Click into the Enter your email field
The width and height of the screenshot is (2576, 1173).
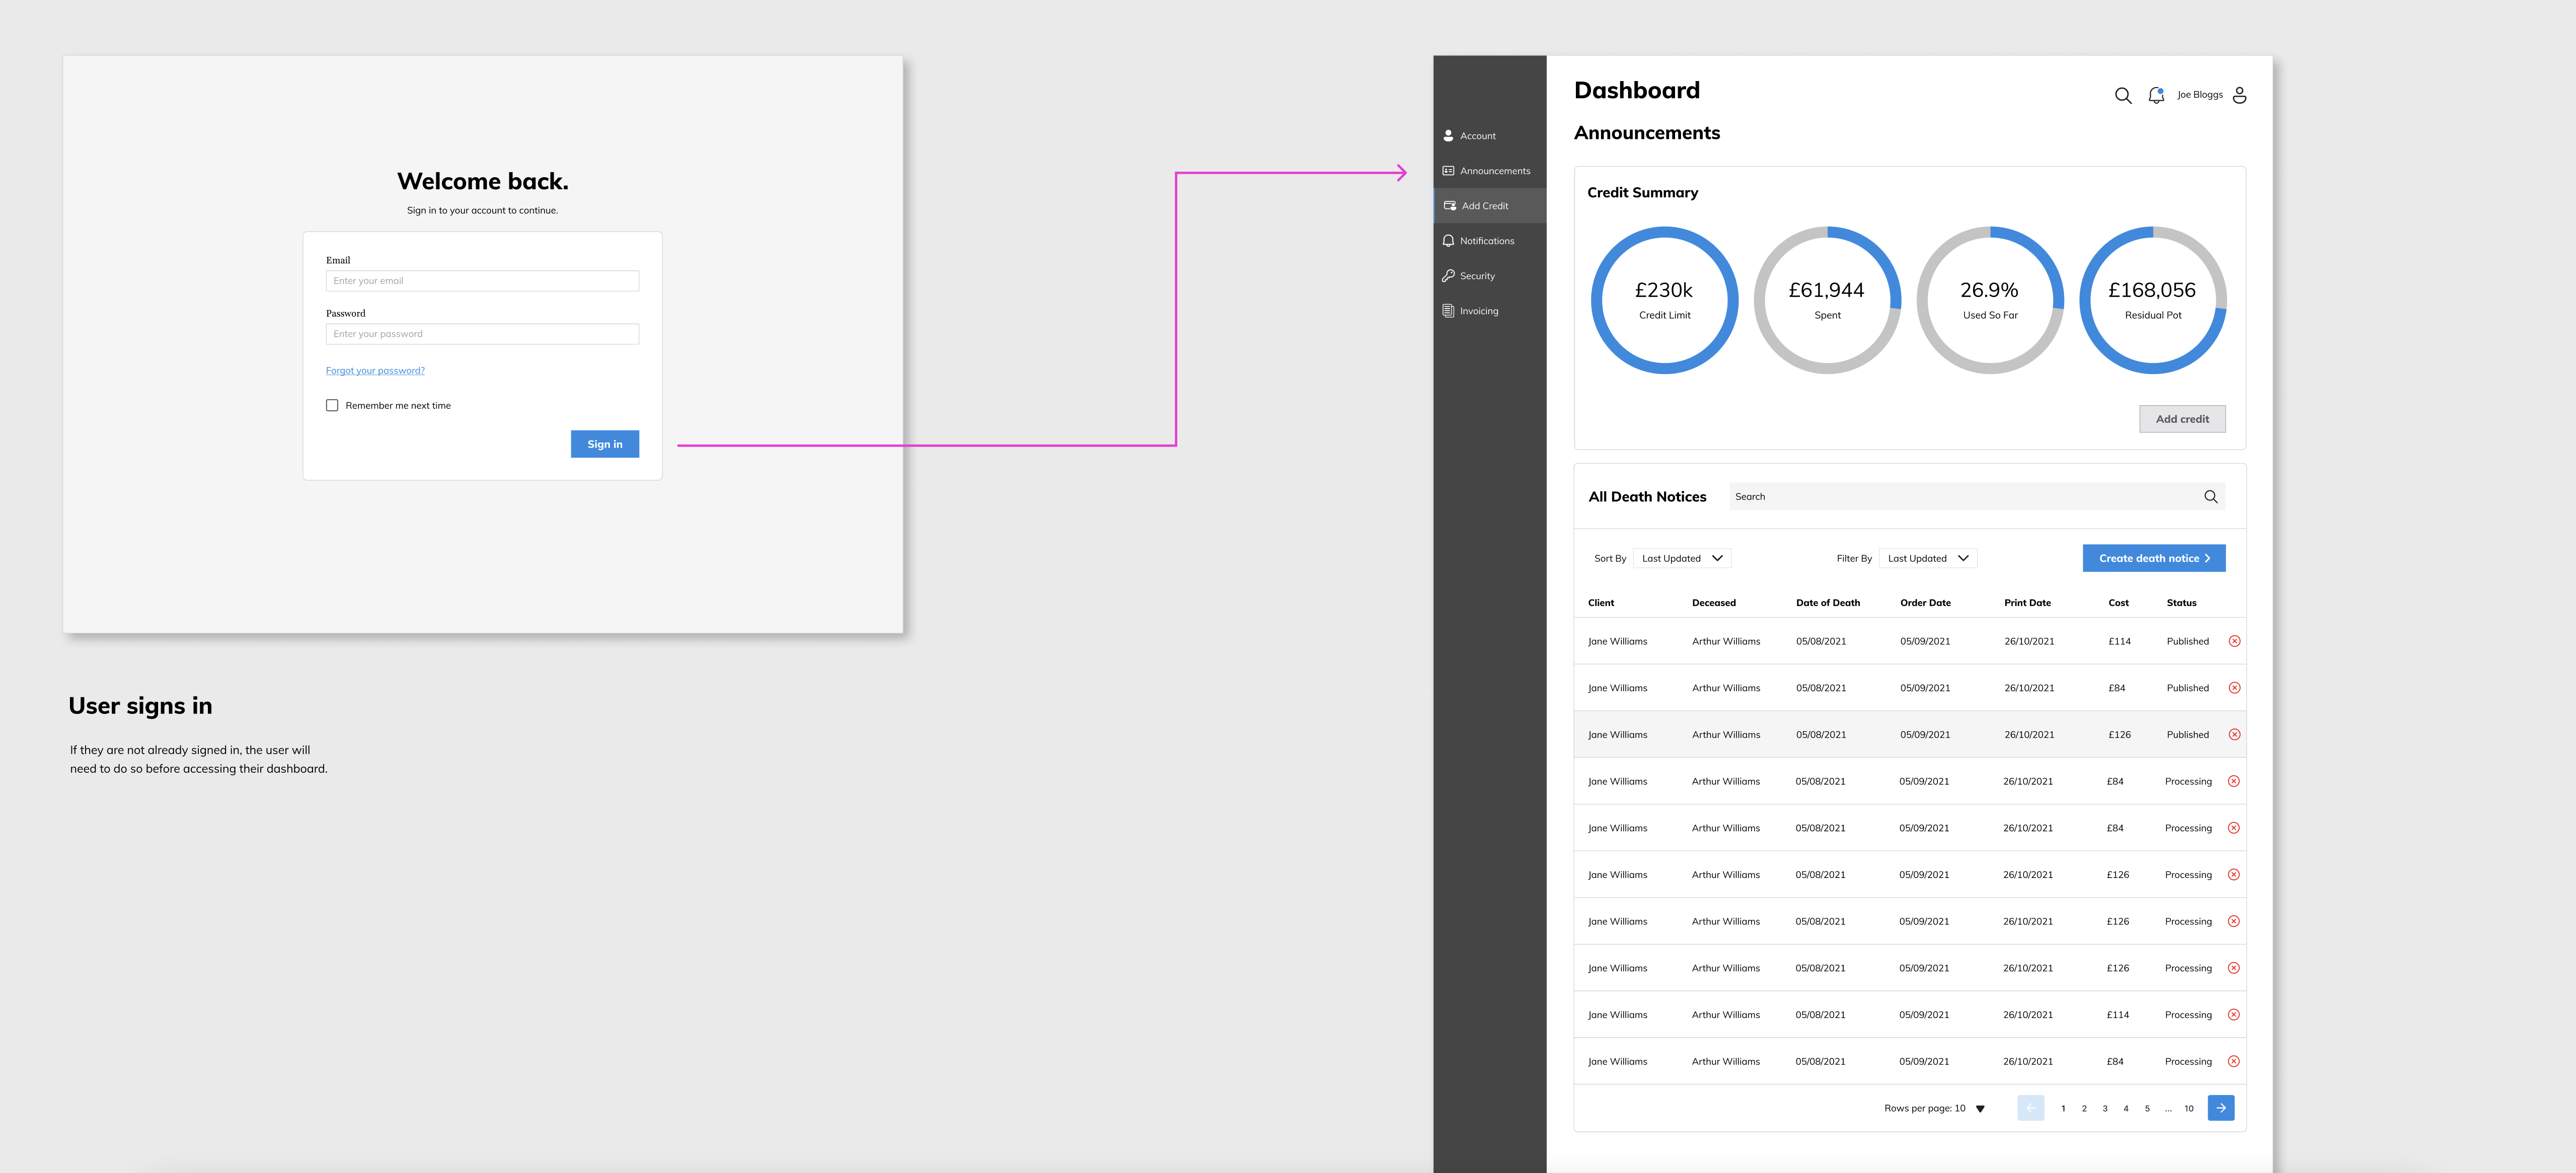click(x=482, y=281)
